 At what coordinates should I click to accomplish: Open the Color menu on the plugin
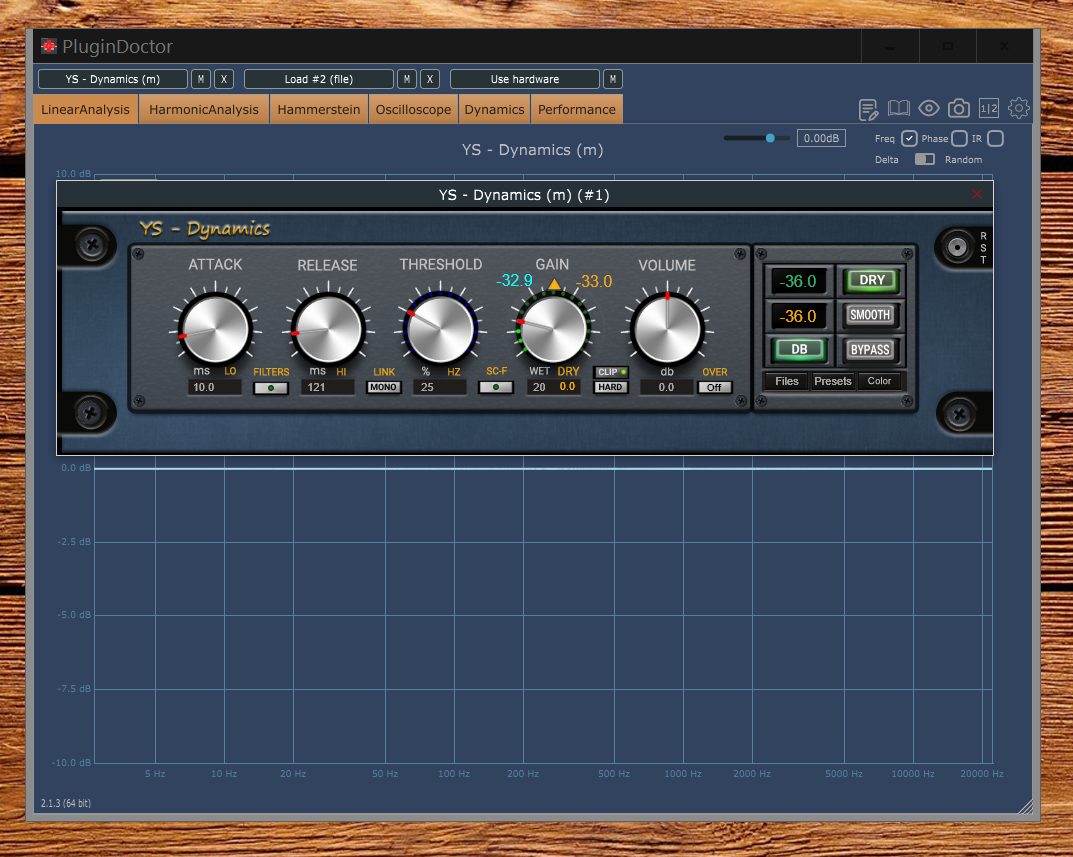pyautogui.click(x=880, y=381)
